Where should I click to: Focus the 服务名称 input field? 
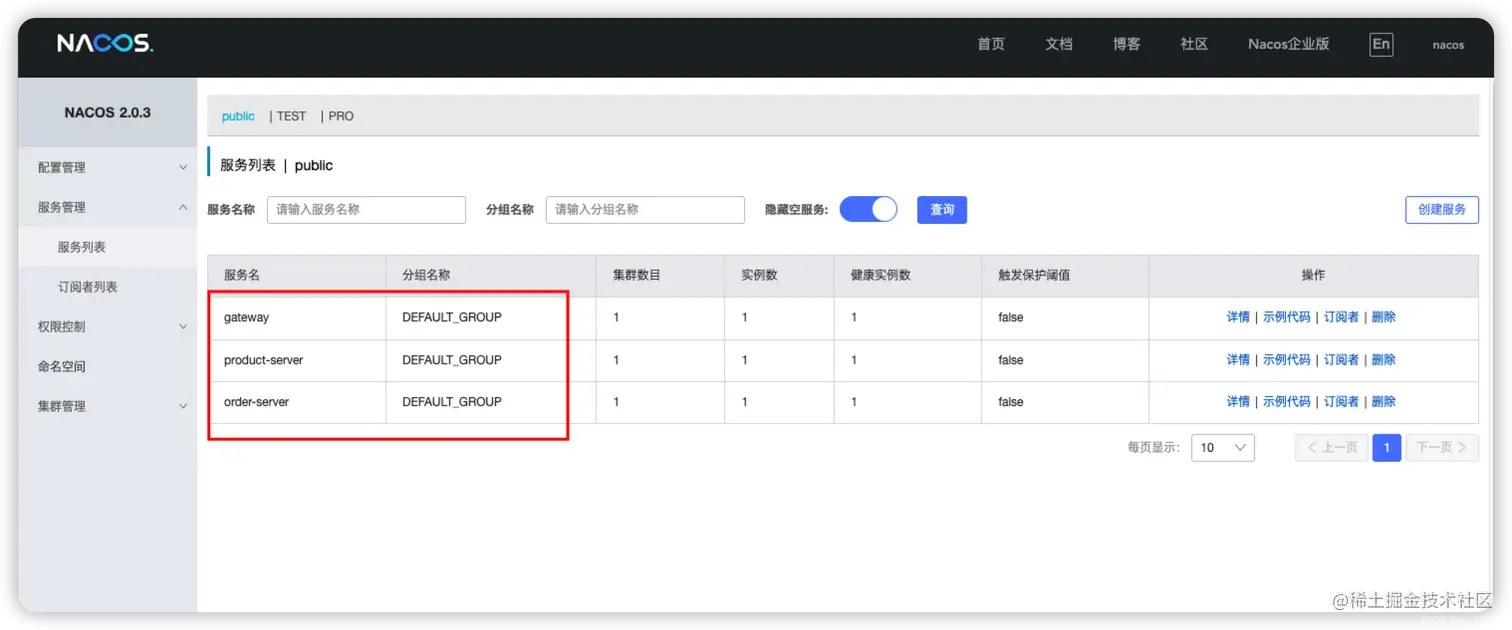(x=366, y=209)
